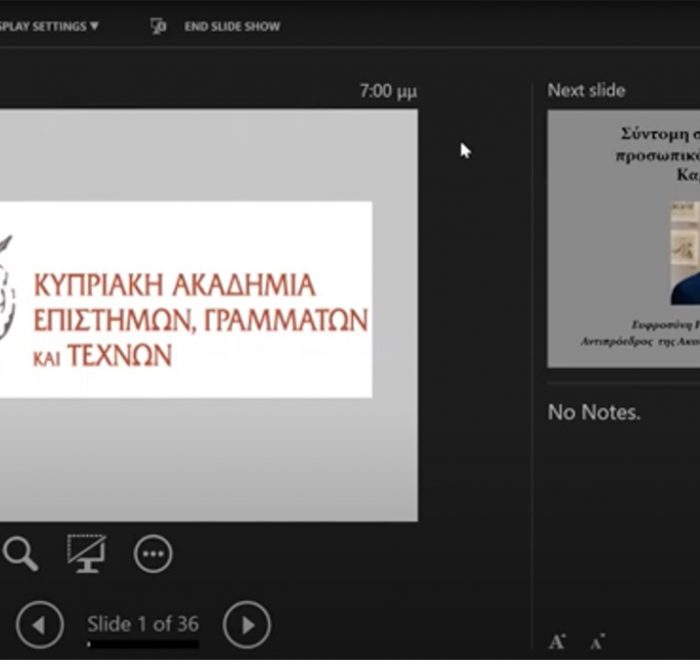This screenshot has height=660, width=700.
Task: Click the 7:00 μμ clock display
Action: [388, 91]
